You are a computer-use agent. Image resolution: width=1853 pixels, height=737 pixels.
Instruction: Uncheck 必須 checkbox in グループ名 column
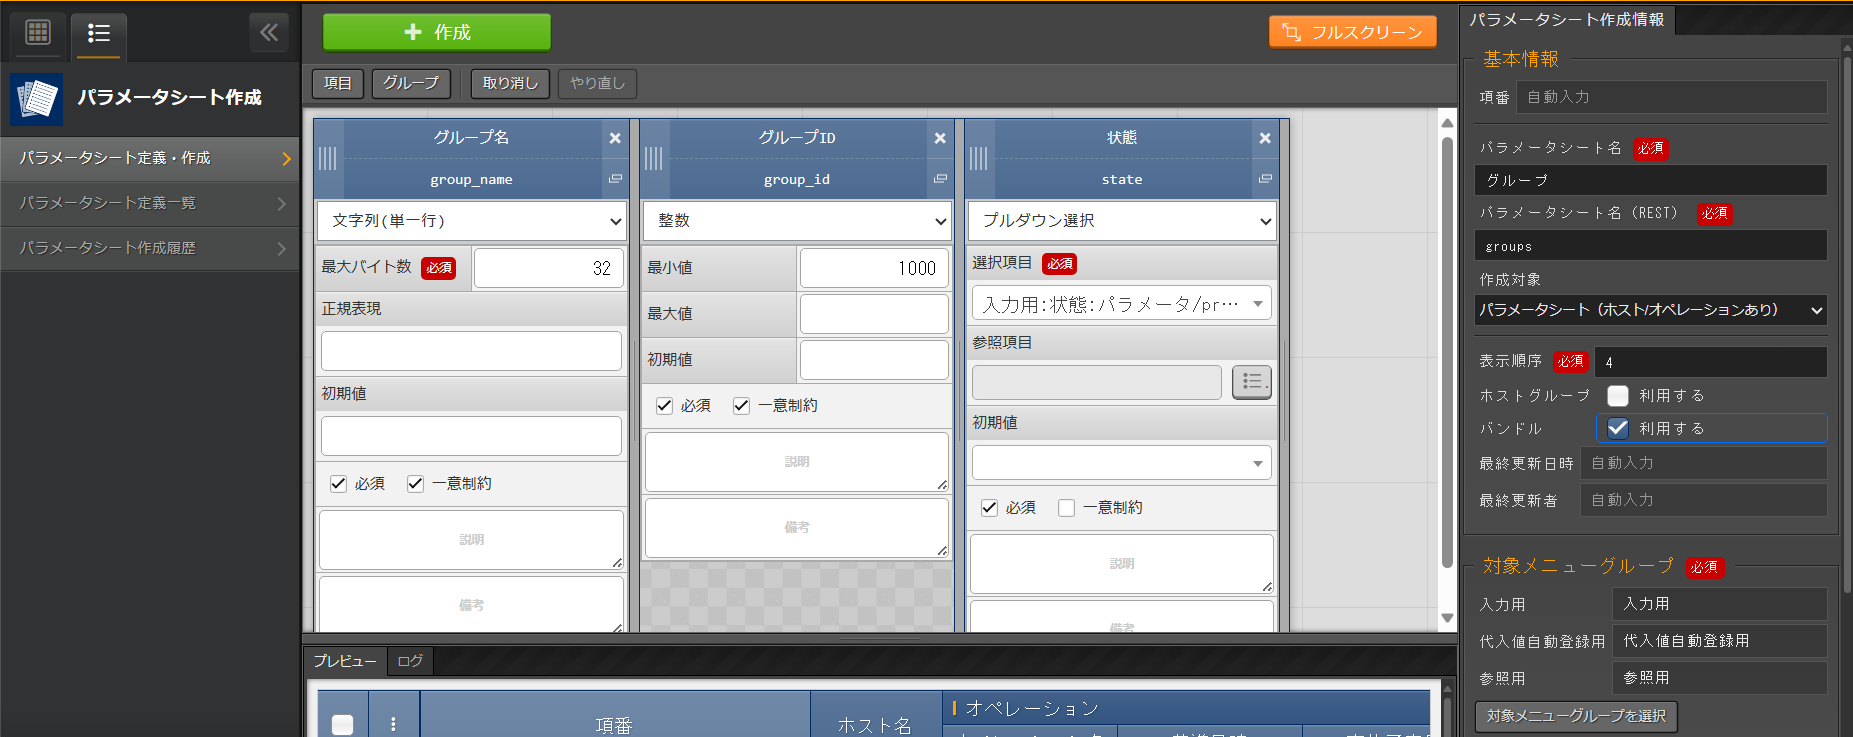click(339, 484)
